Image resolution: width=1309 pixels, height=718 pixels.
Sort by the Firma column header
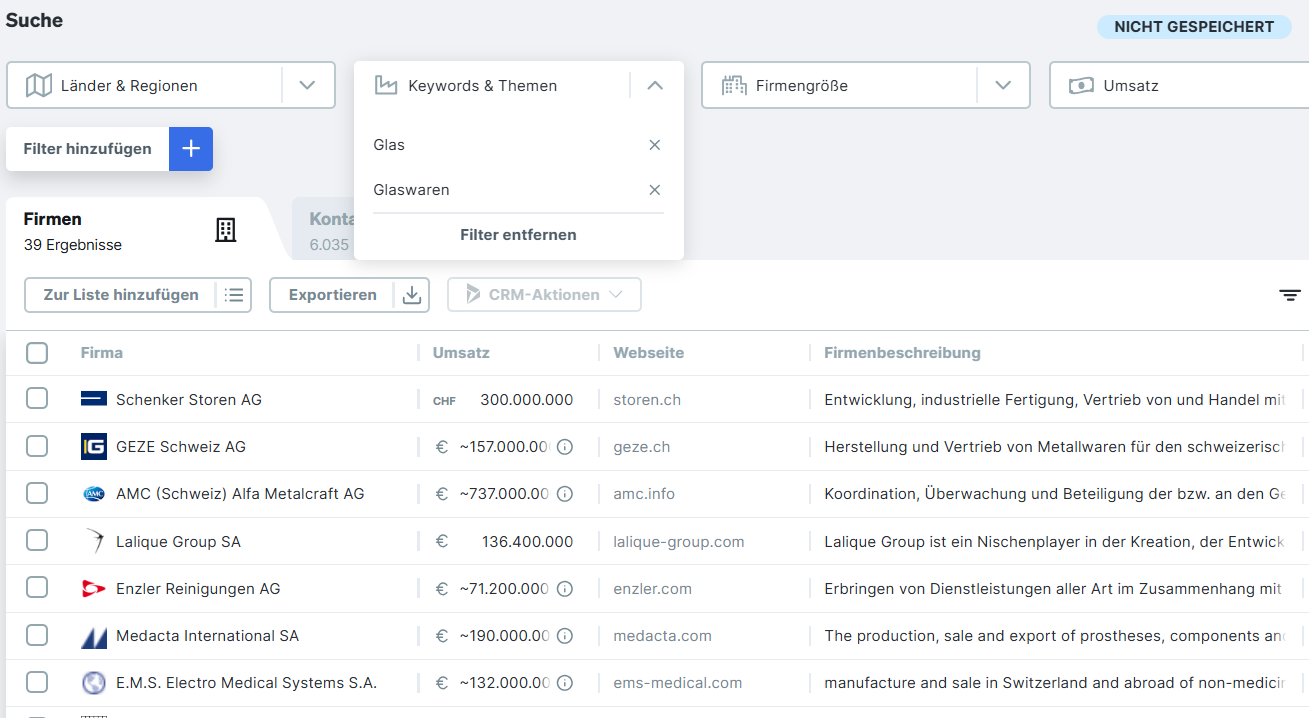[x=102, y=353]
